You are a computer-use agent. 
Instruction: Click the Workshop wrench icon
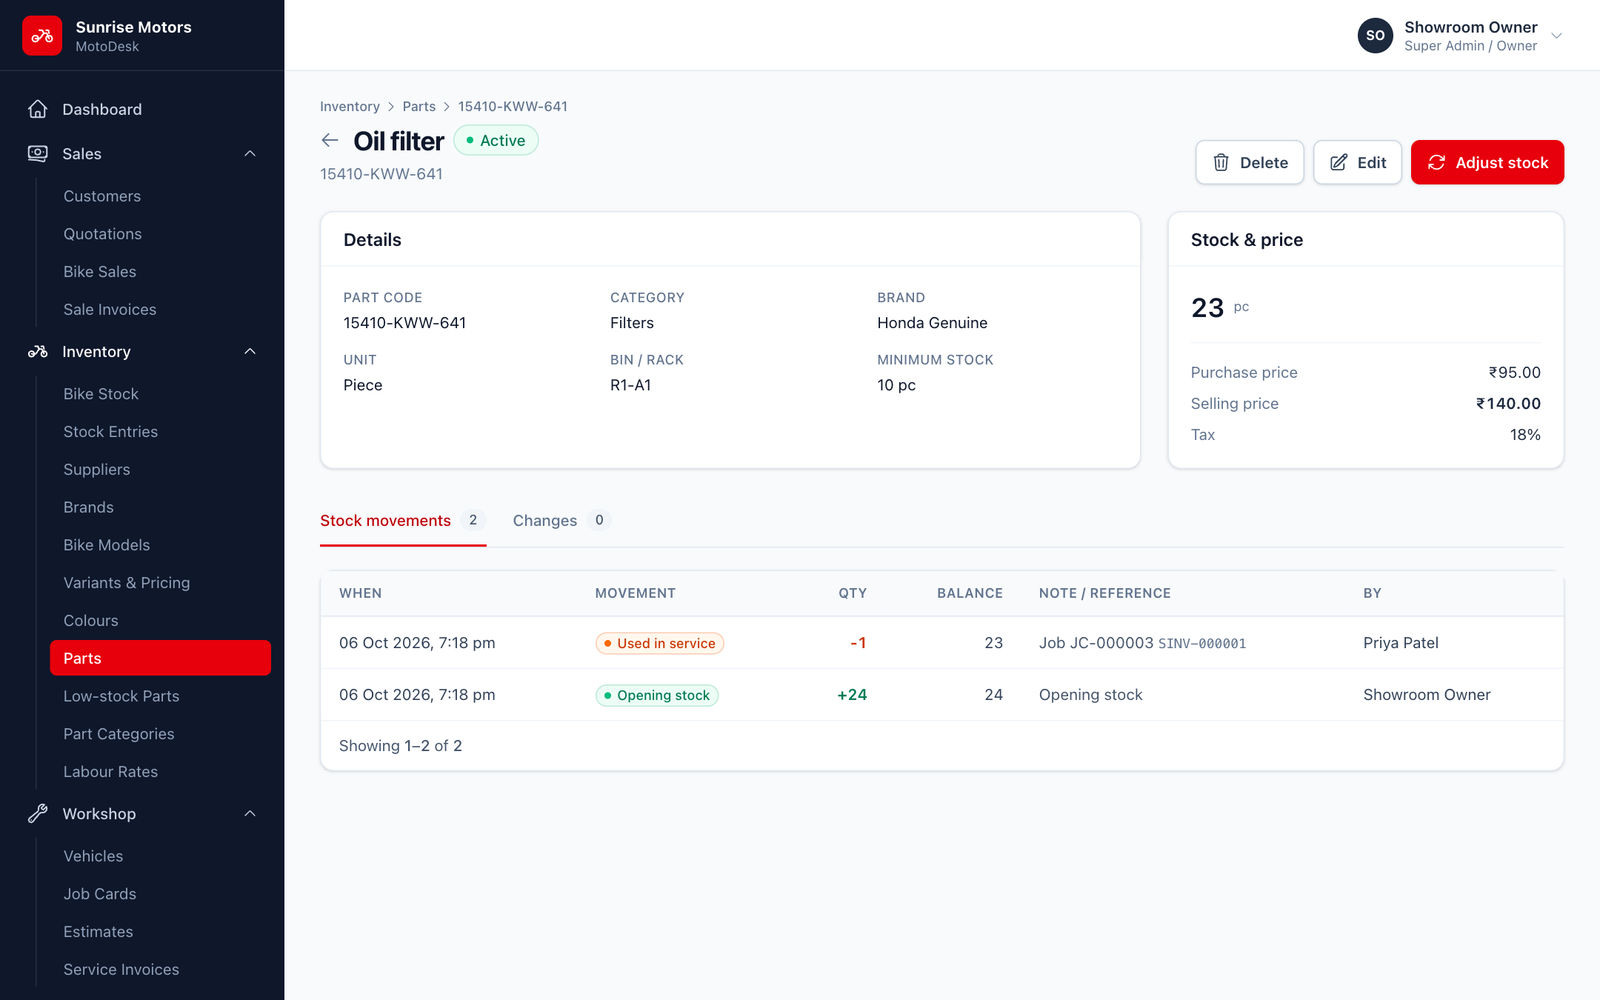pos(38,814)
